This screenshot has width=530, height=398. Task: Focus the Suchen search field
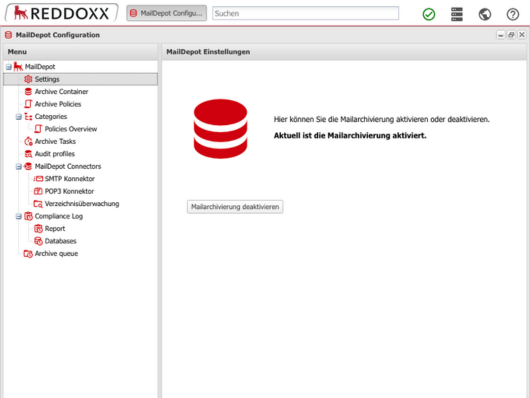tap(305, 13)
